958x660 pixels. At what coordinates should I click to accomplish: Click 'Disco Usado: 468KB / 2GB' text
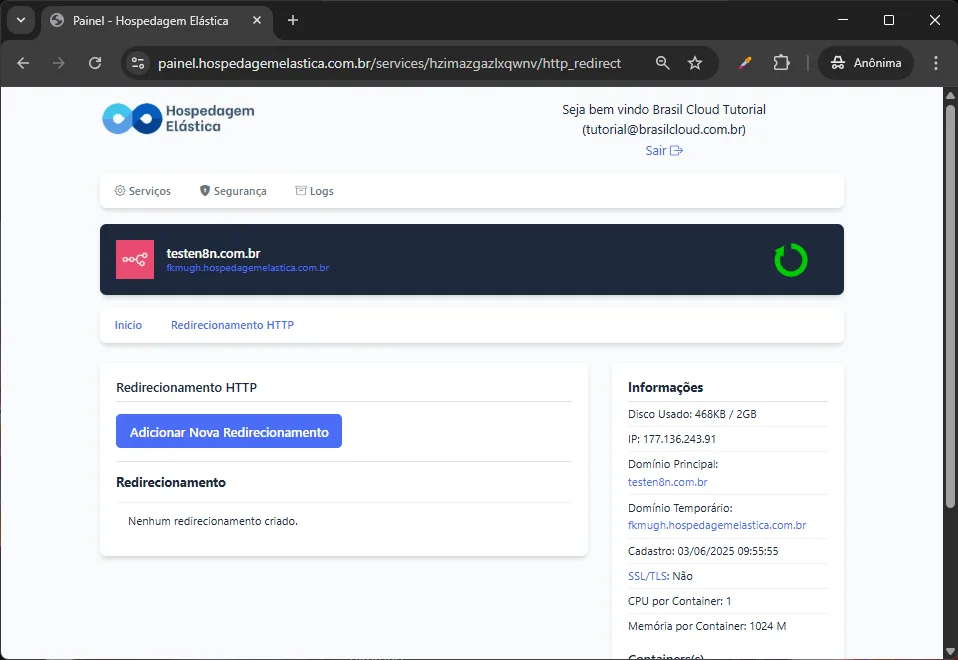(692, 414)
